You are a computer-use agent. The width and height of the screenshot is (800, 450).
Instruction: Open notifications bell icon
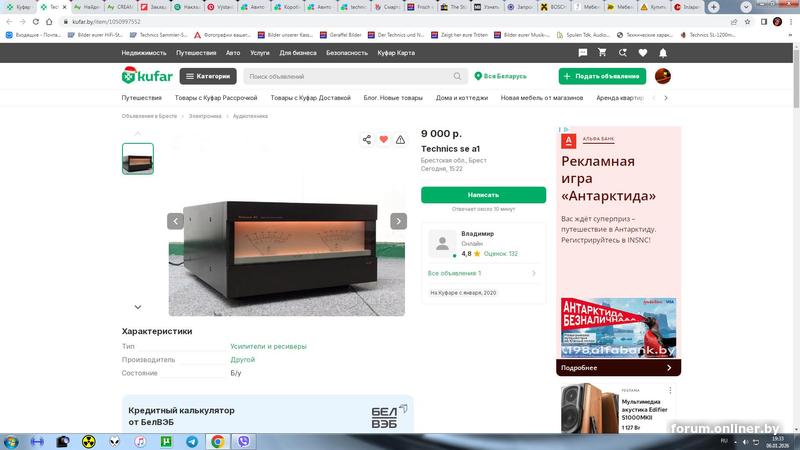663,53
